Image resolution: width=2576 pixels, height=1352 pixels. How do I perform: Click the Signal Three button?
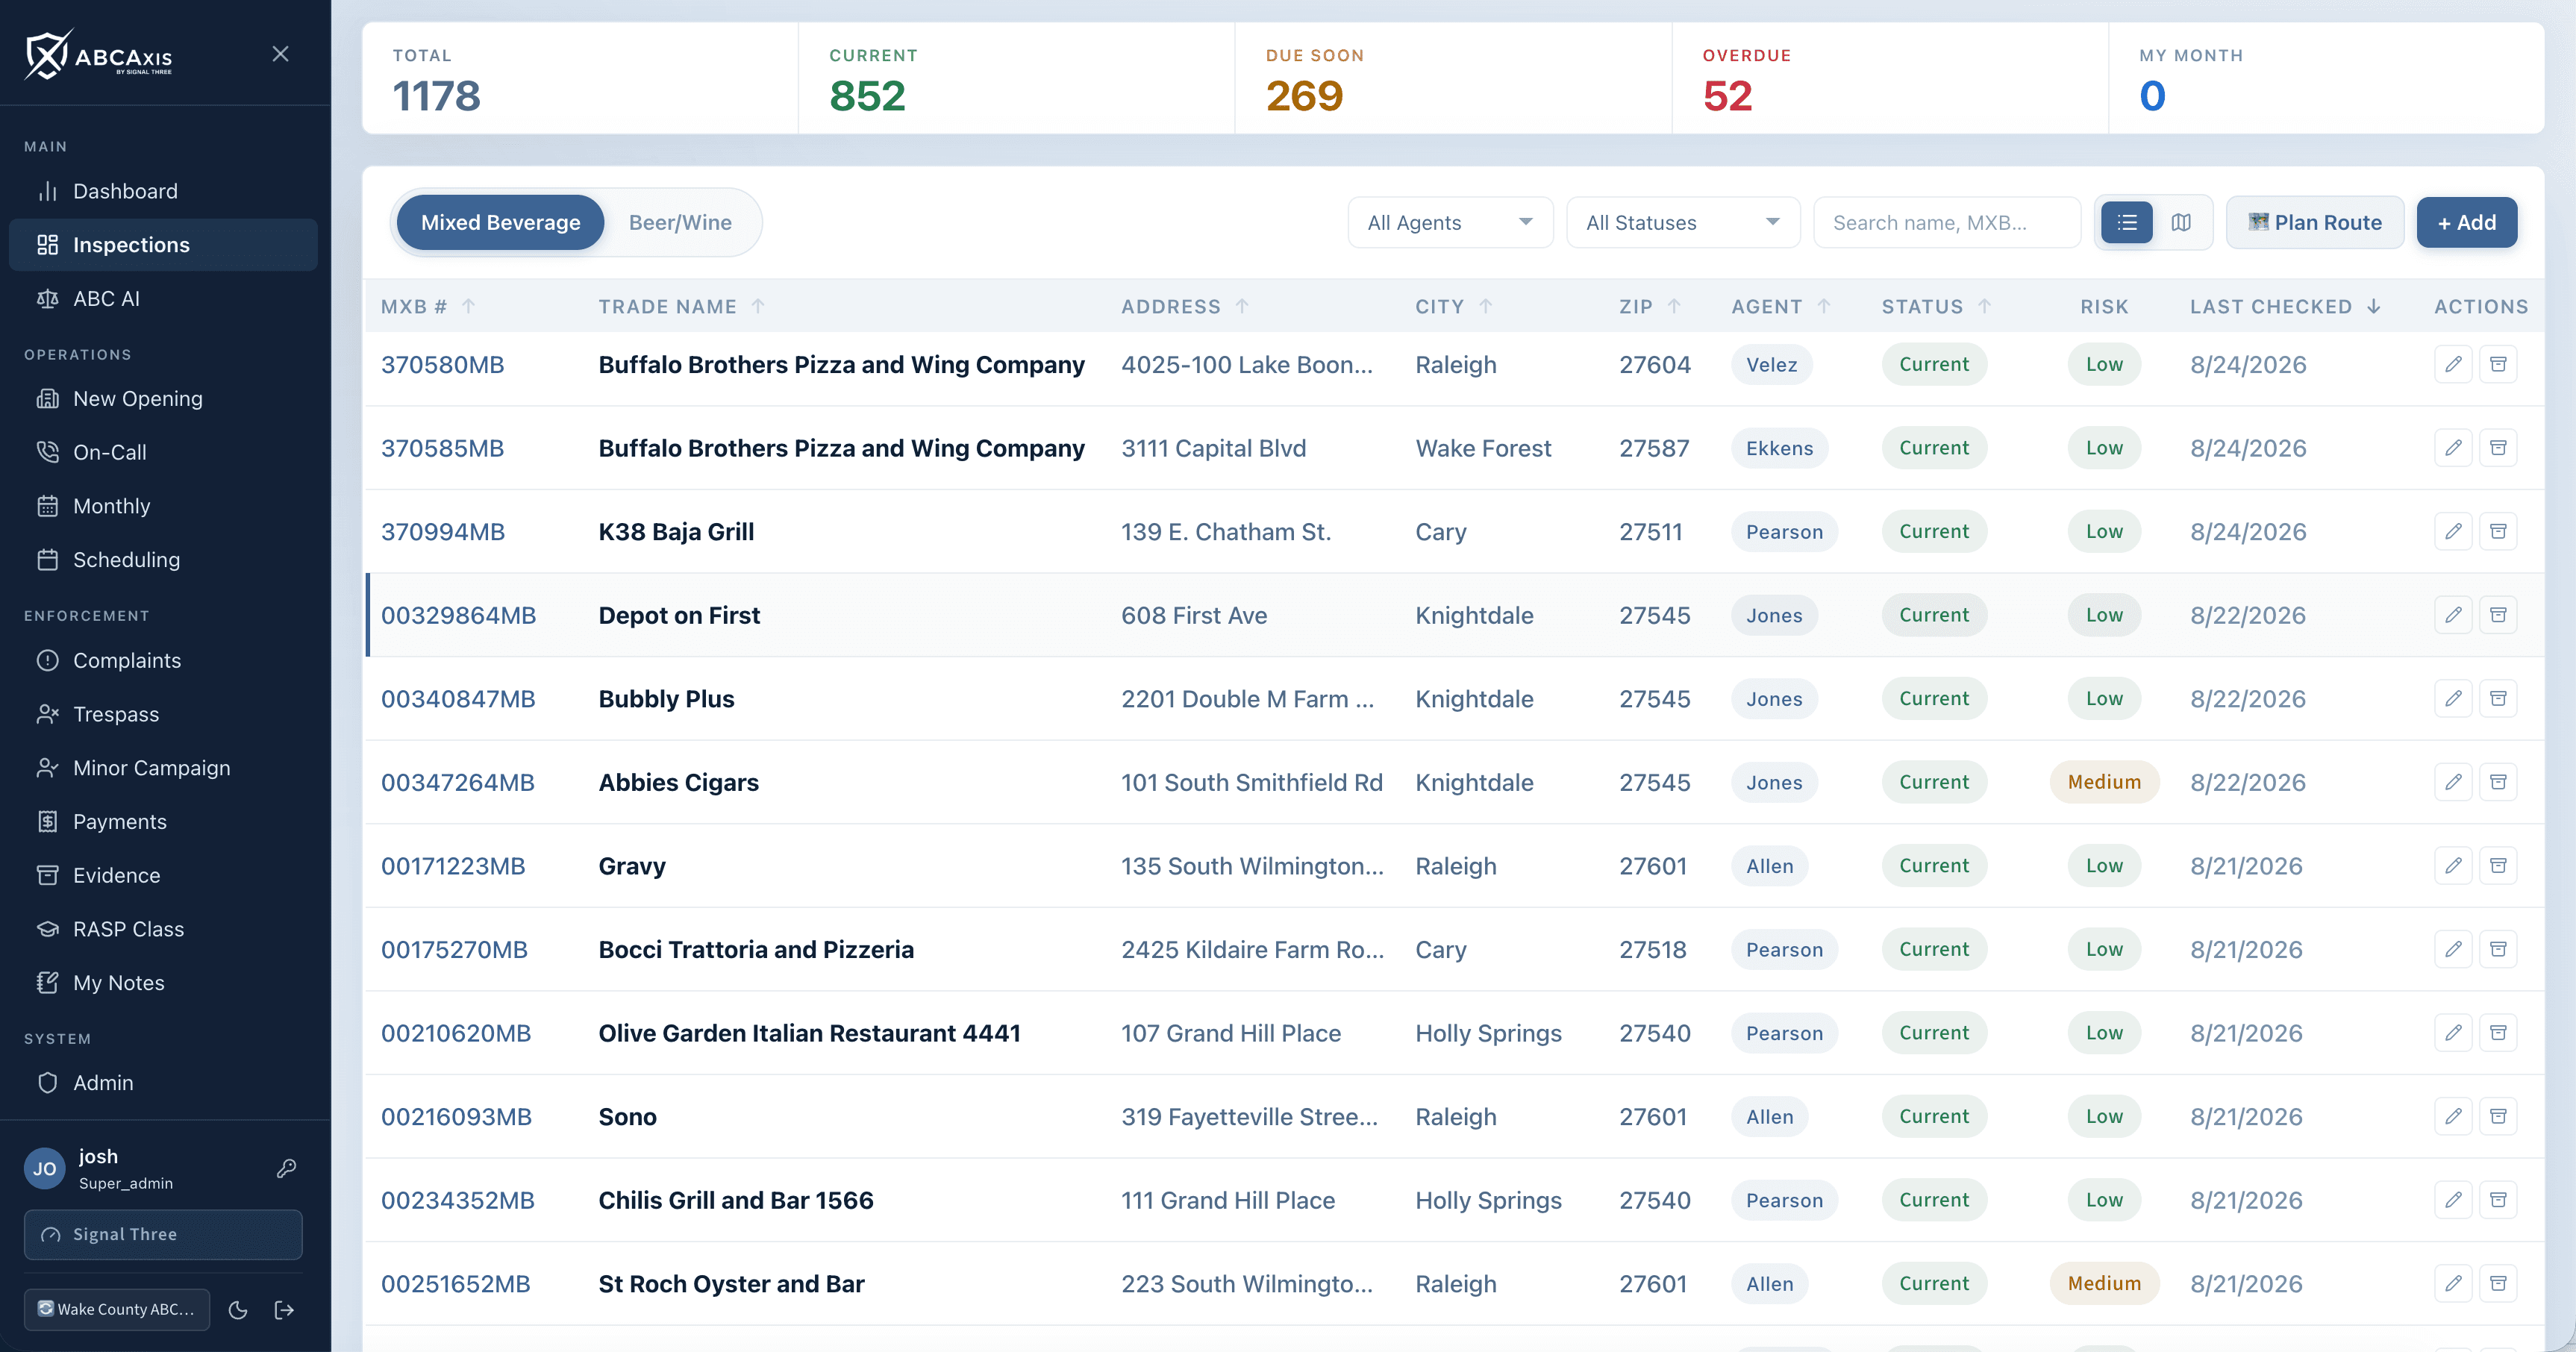[163, 1234]
